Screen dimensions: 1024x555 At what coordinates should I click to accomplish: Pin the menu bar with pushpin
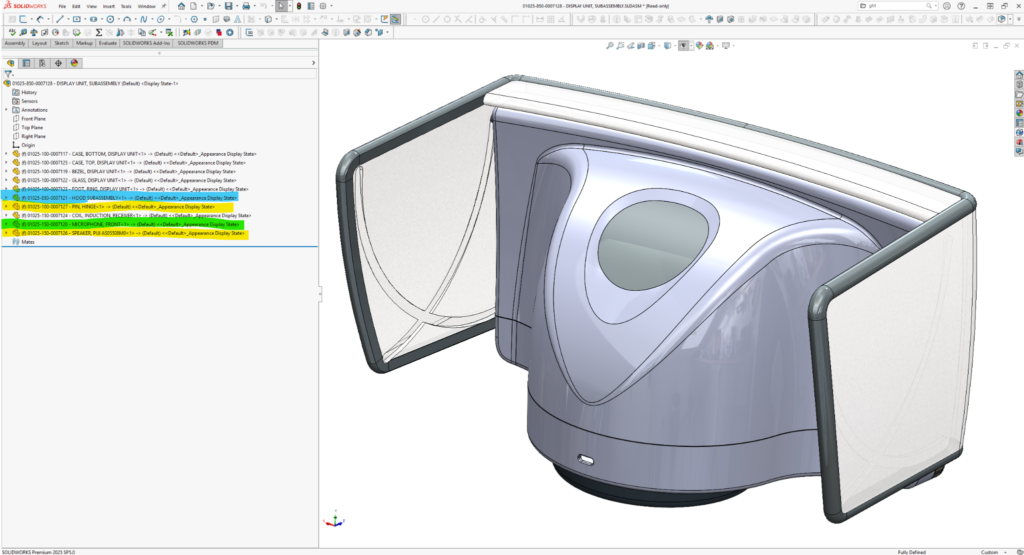[x=163, y=6]
